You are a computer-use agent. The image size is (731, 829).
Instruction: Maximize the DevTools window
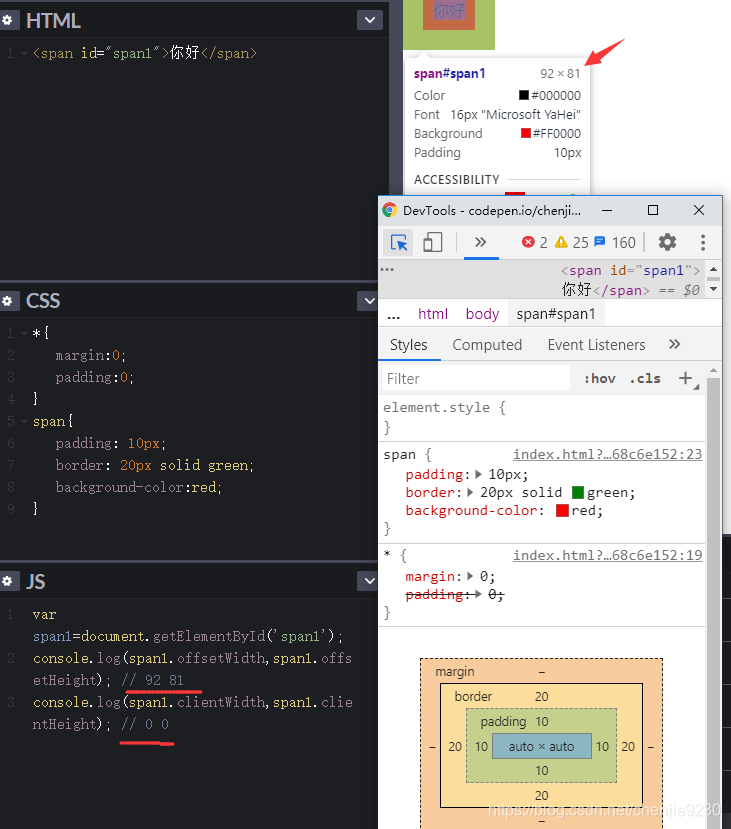point(653,210)
